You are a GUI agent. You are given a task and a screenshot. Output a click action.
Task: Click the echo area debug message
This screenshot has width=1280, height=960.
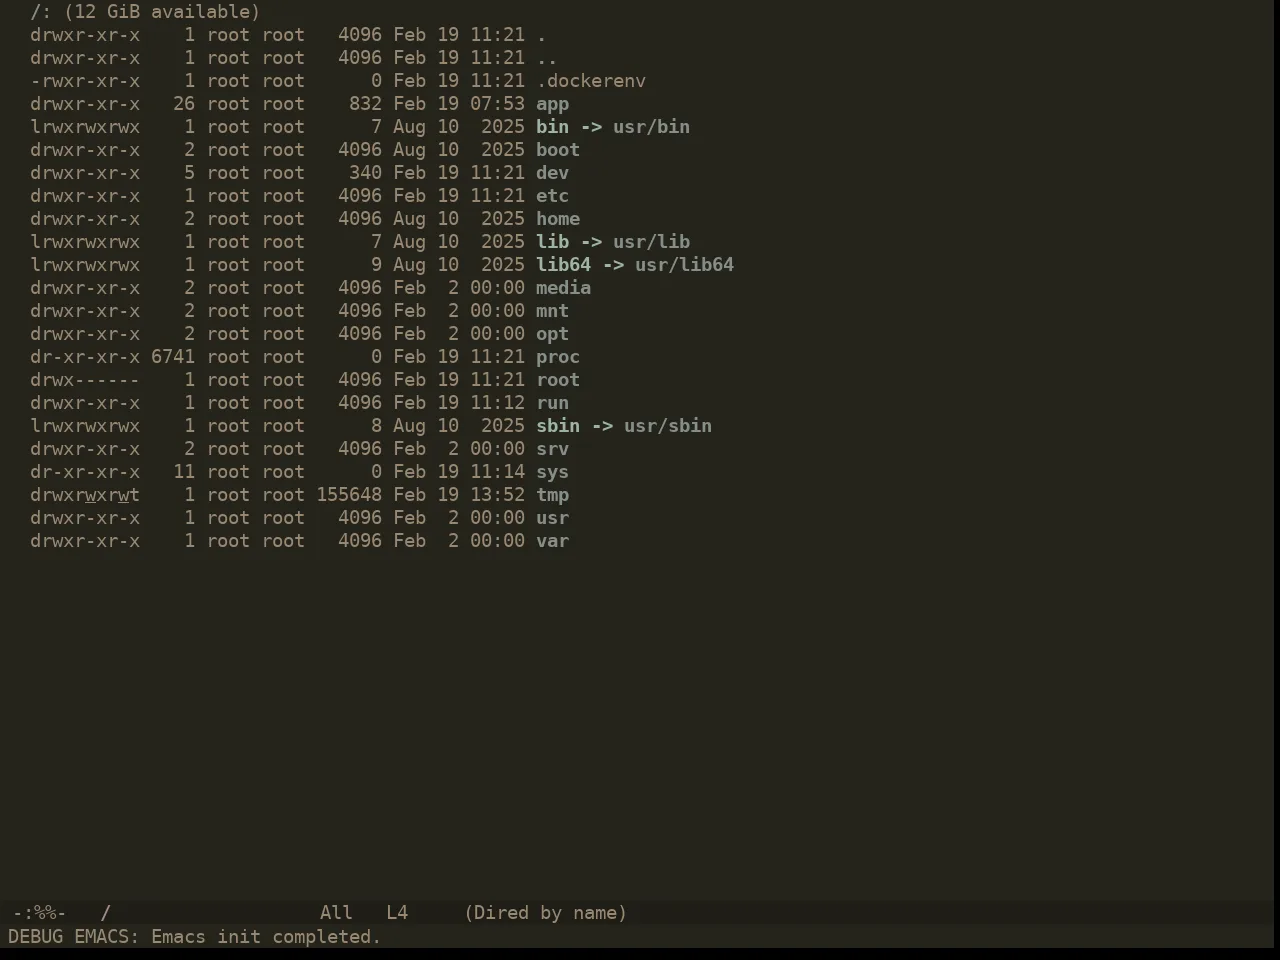click(x=195, y=937)
